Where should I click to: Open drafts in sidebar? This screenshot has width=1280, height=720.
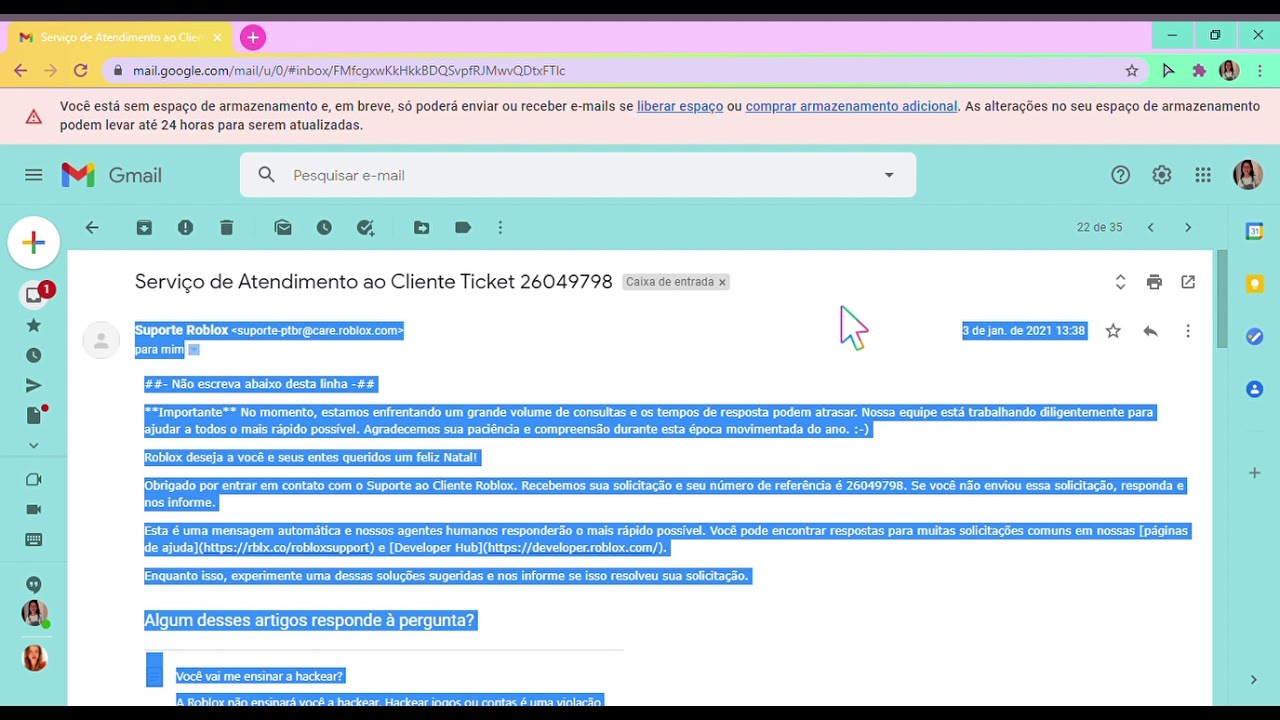click(34, 415)
